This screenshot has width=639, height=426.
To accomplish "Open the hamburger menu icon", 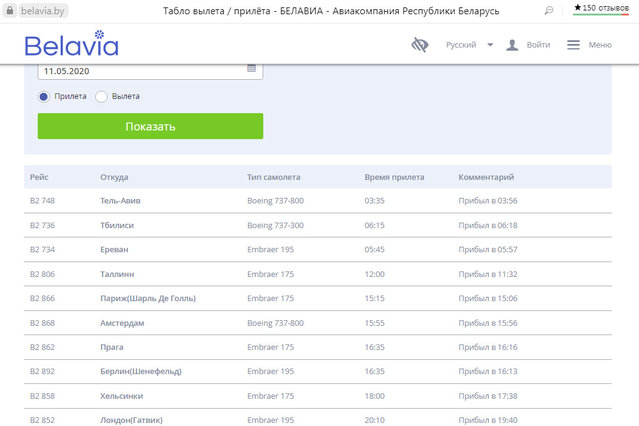I will (x=573, y=45).
